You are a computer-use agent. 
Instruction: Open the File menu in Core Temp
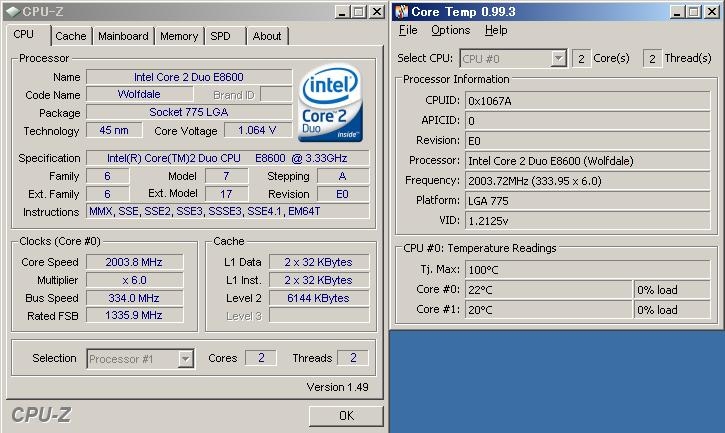click(408, 30)
